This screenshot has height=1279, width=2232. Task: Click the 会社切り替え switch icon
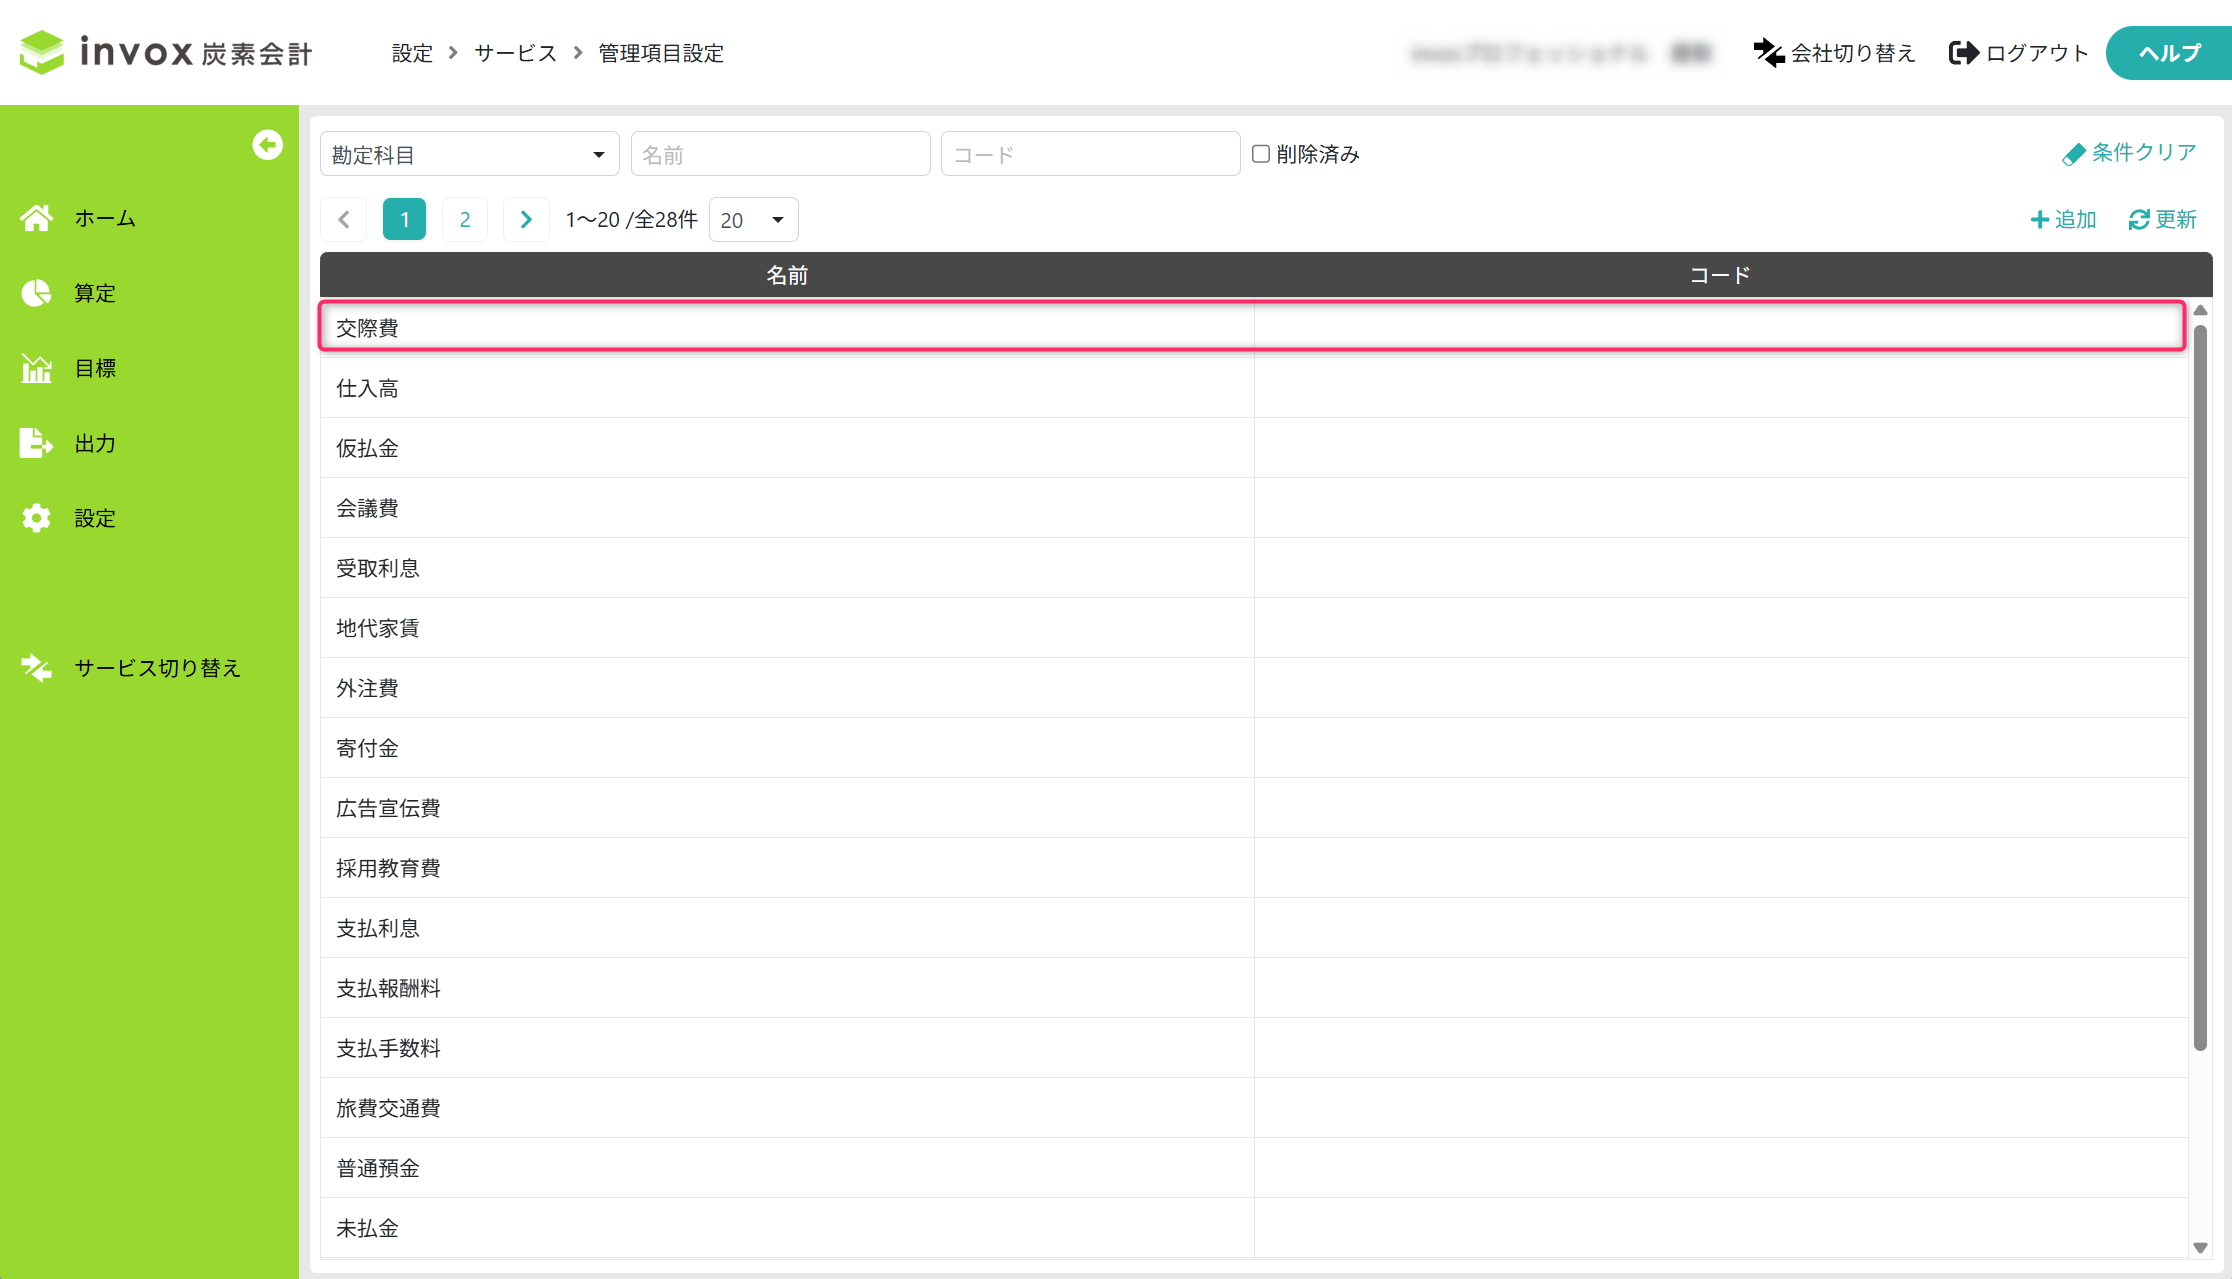point(1768,53)
